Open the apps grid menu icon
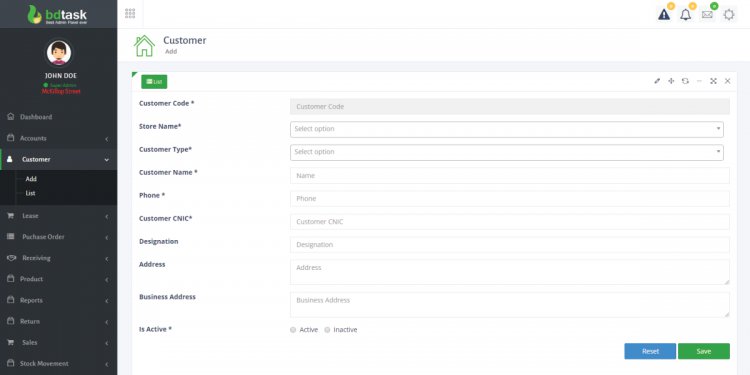The width and height of the screenshot is (750, 375). coord(130,13)
